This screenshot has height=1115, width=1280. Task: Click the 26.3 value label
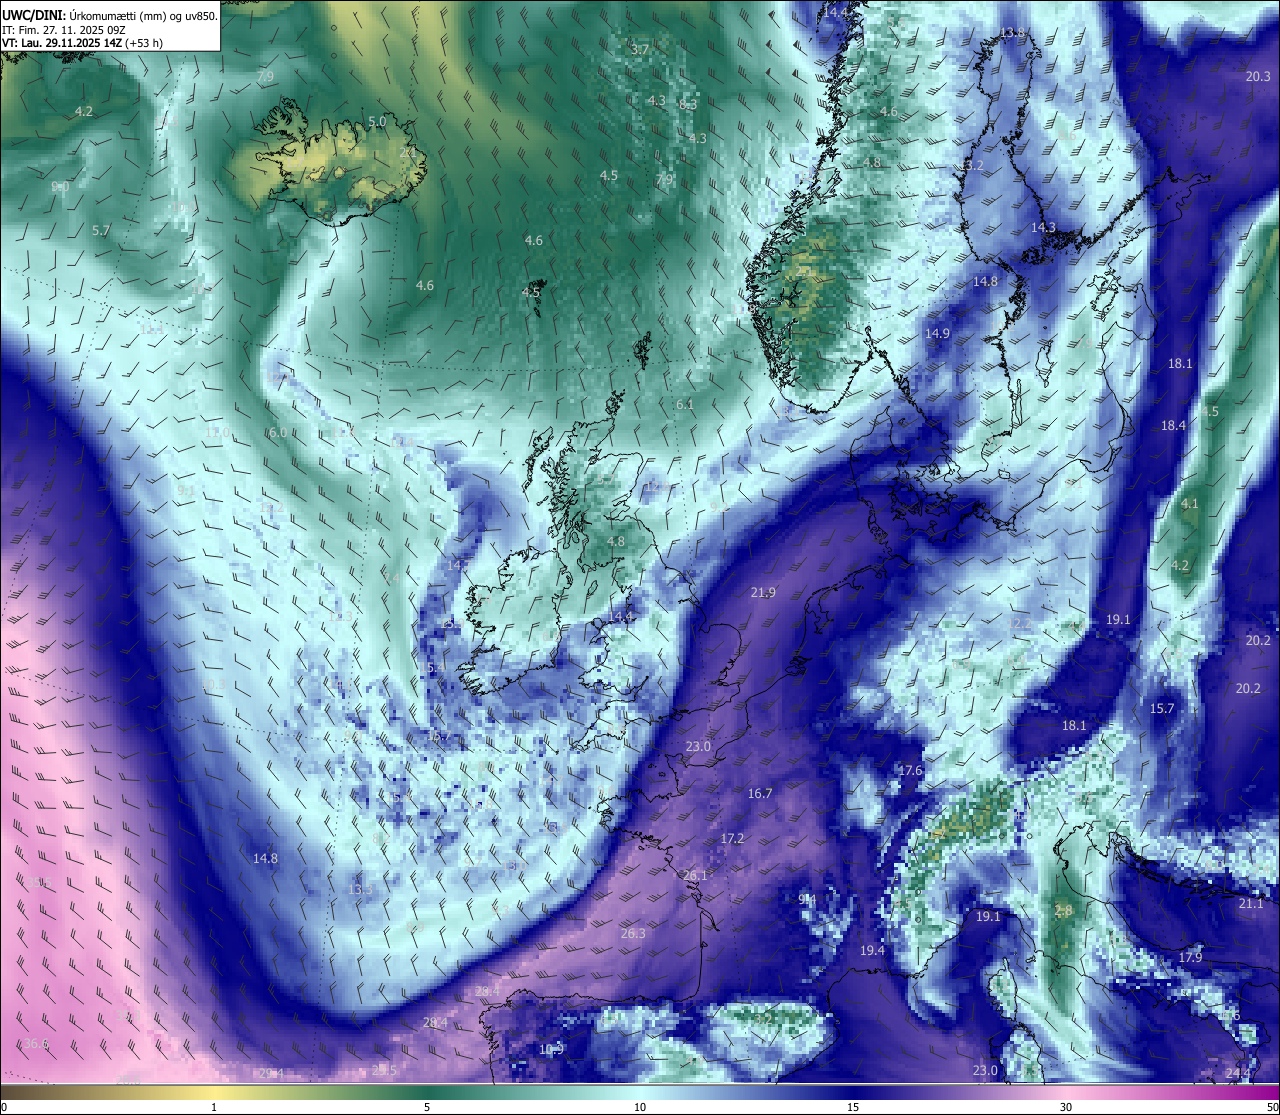coord(633,933)
